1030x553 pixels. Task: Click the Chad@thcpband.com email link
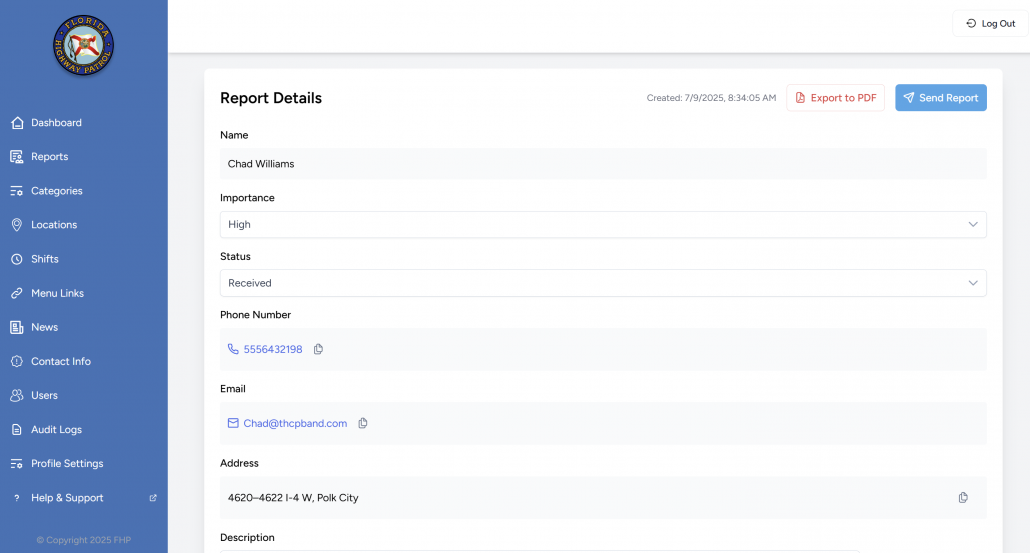pos(295,423)
